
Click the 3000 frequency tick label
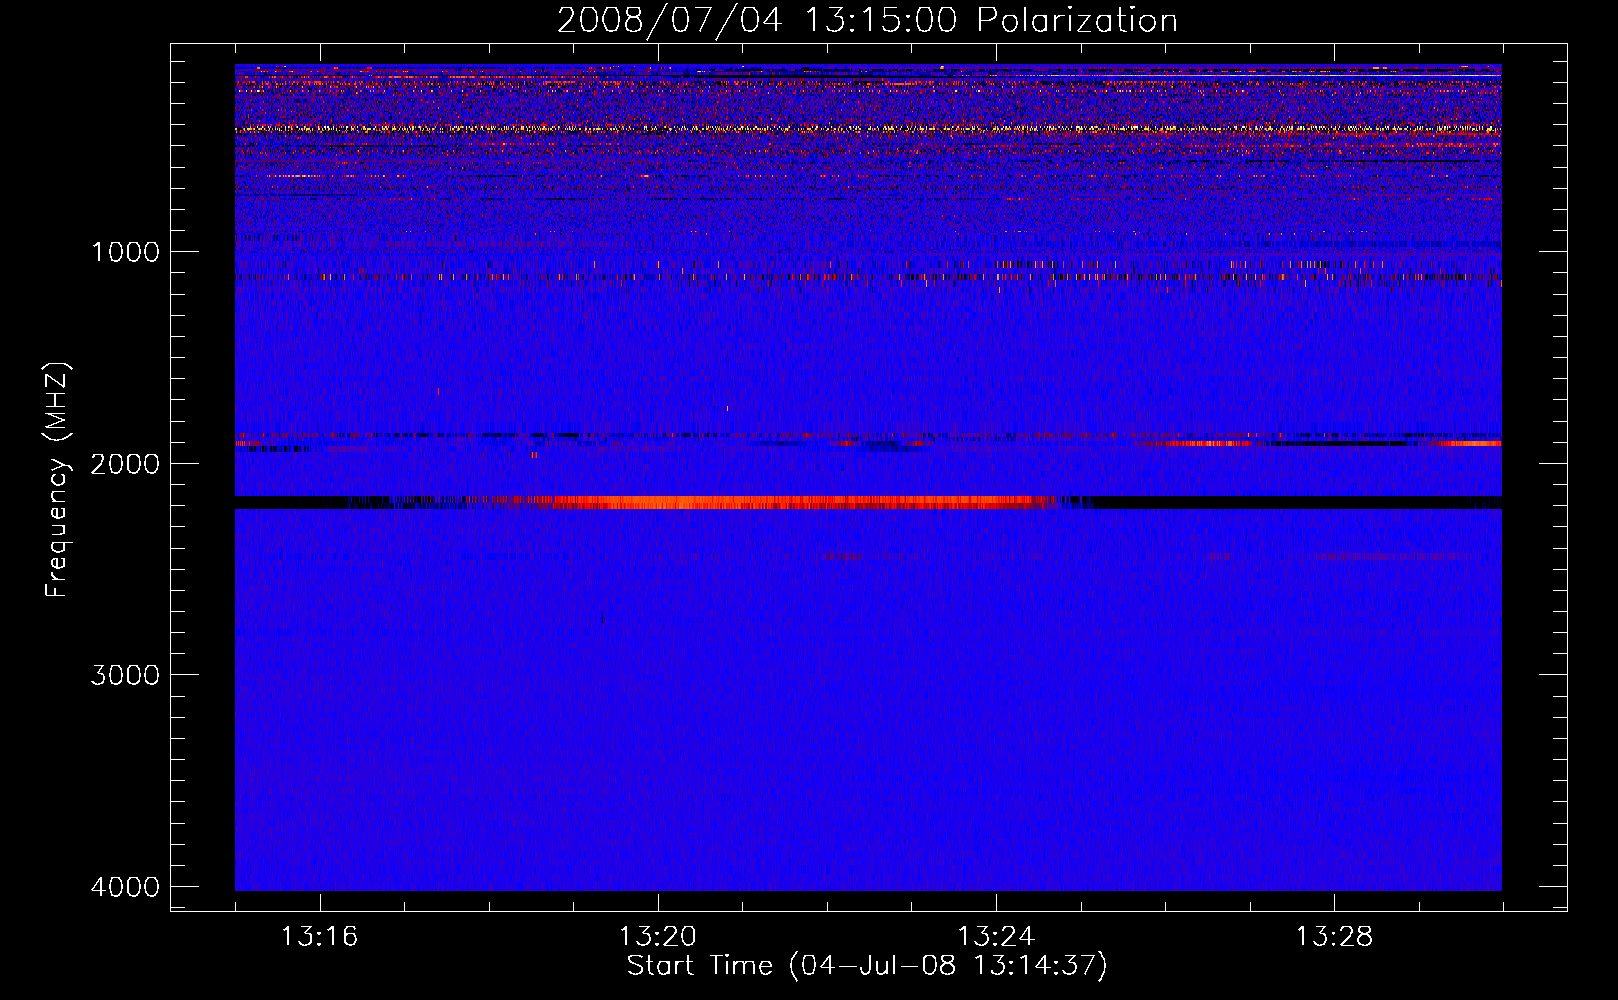click(x=126, y=675)
